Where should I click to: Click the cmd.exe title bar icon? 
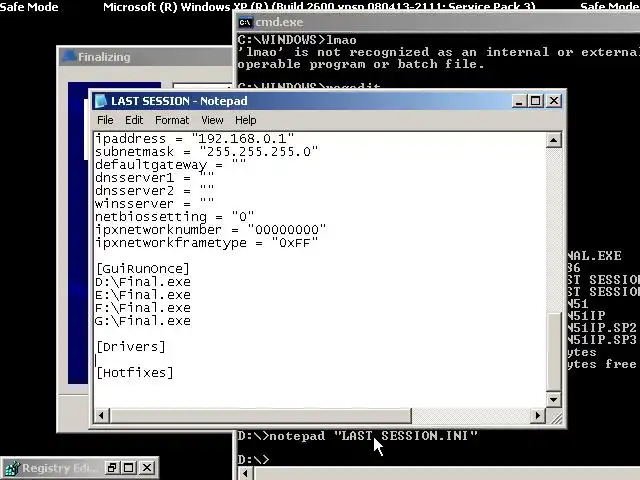coord(245,22)
